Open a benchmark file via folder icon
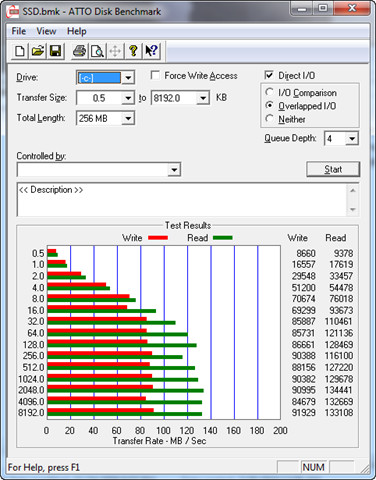 click(37, 51)
